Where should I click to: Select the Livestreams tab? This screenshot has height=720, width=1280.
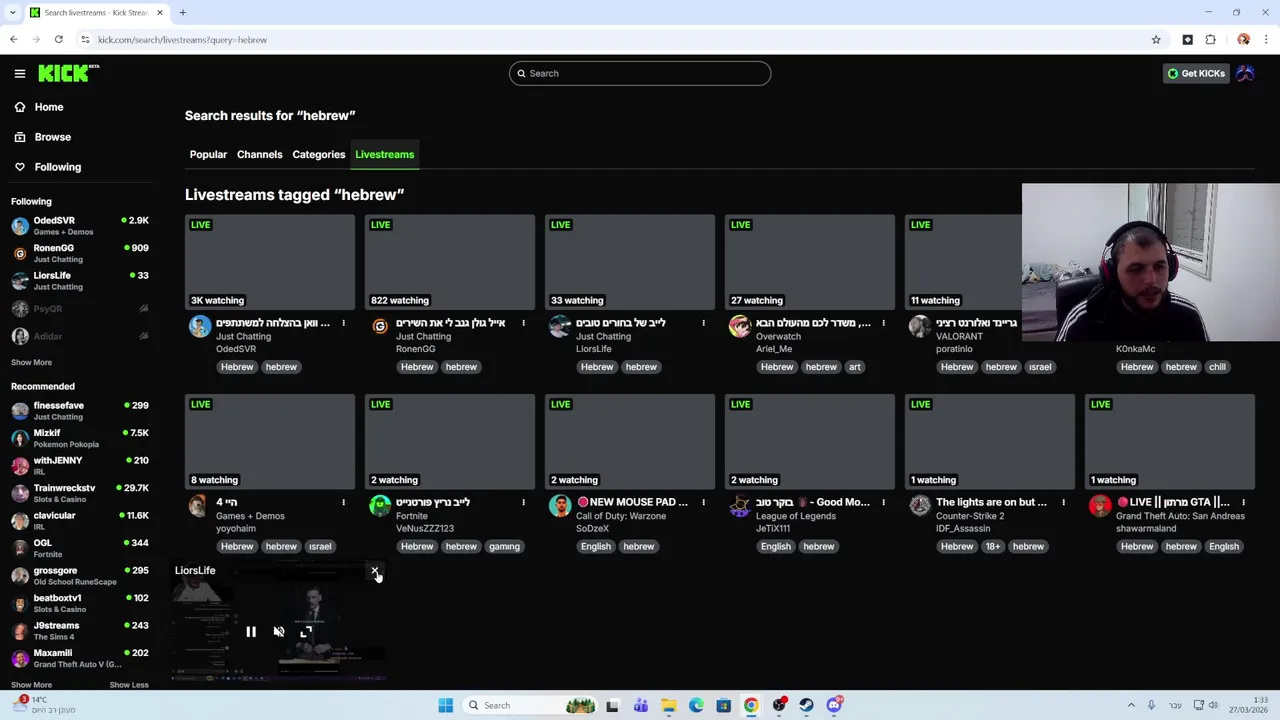click(x=384, y=154)
